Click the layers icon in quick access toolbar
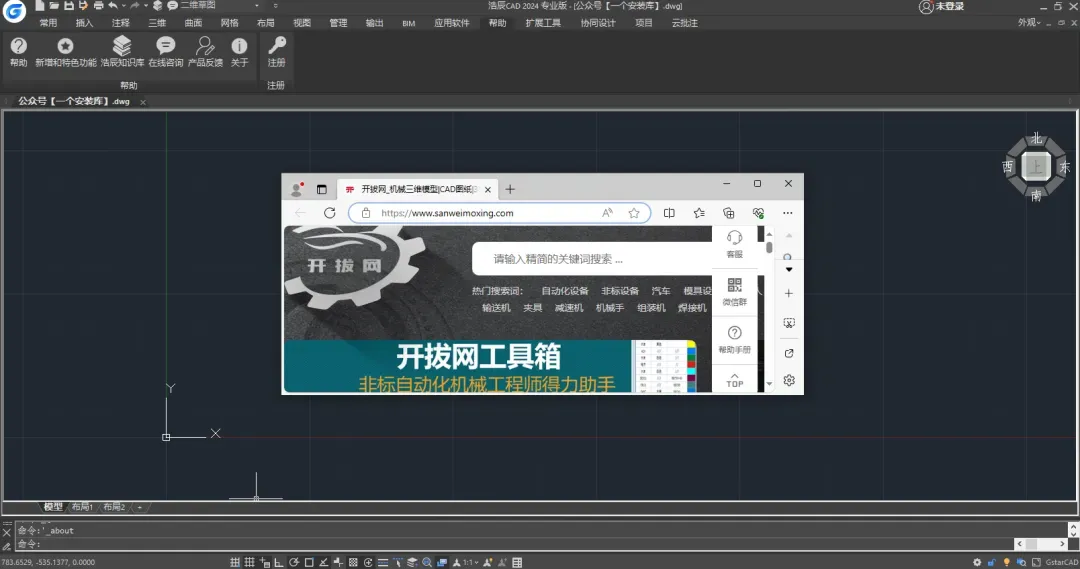 click(158, 6)
